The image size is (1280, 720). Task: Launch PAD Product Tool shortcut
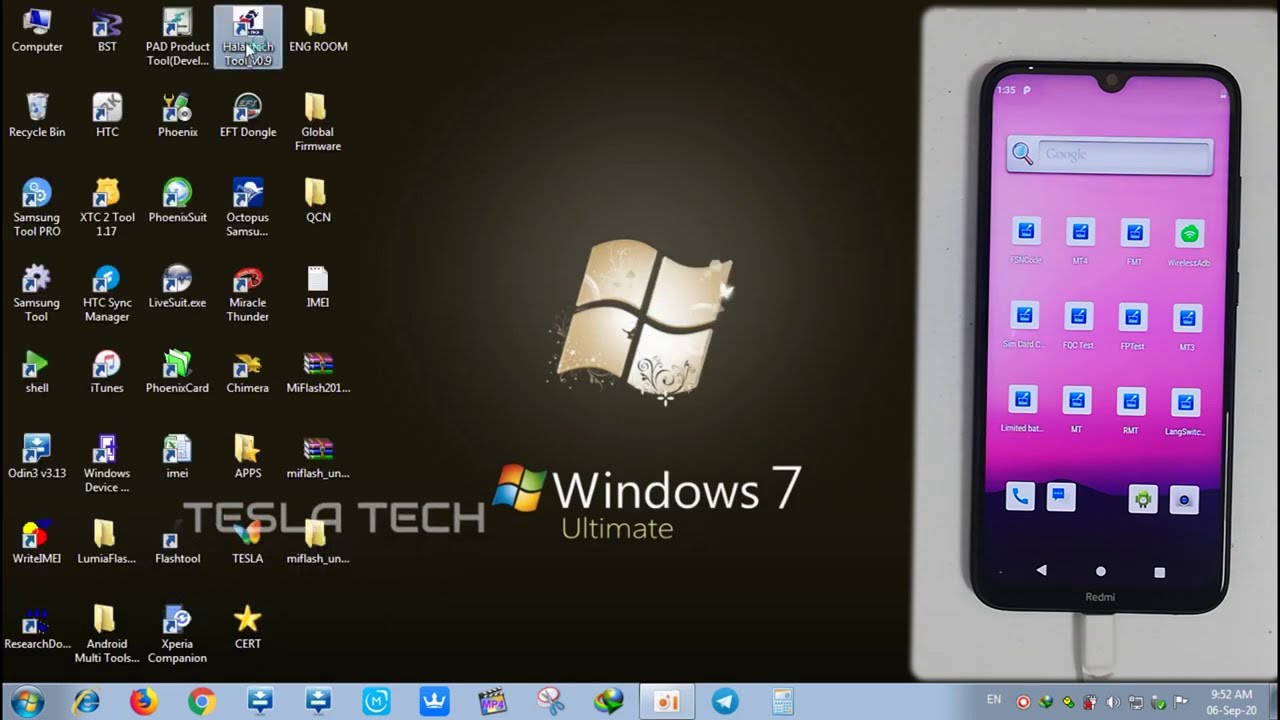tap(177, 37)
